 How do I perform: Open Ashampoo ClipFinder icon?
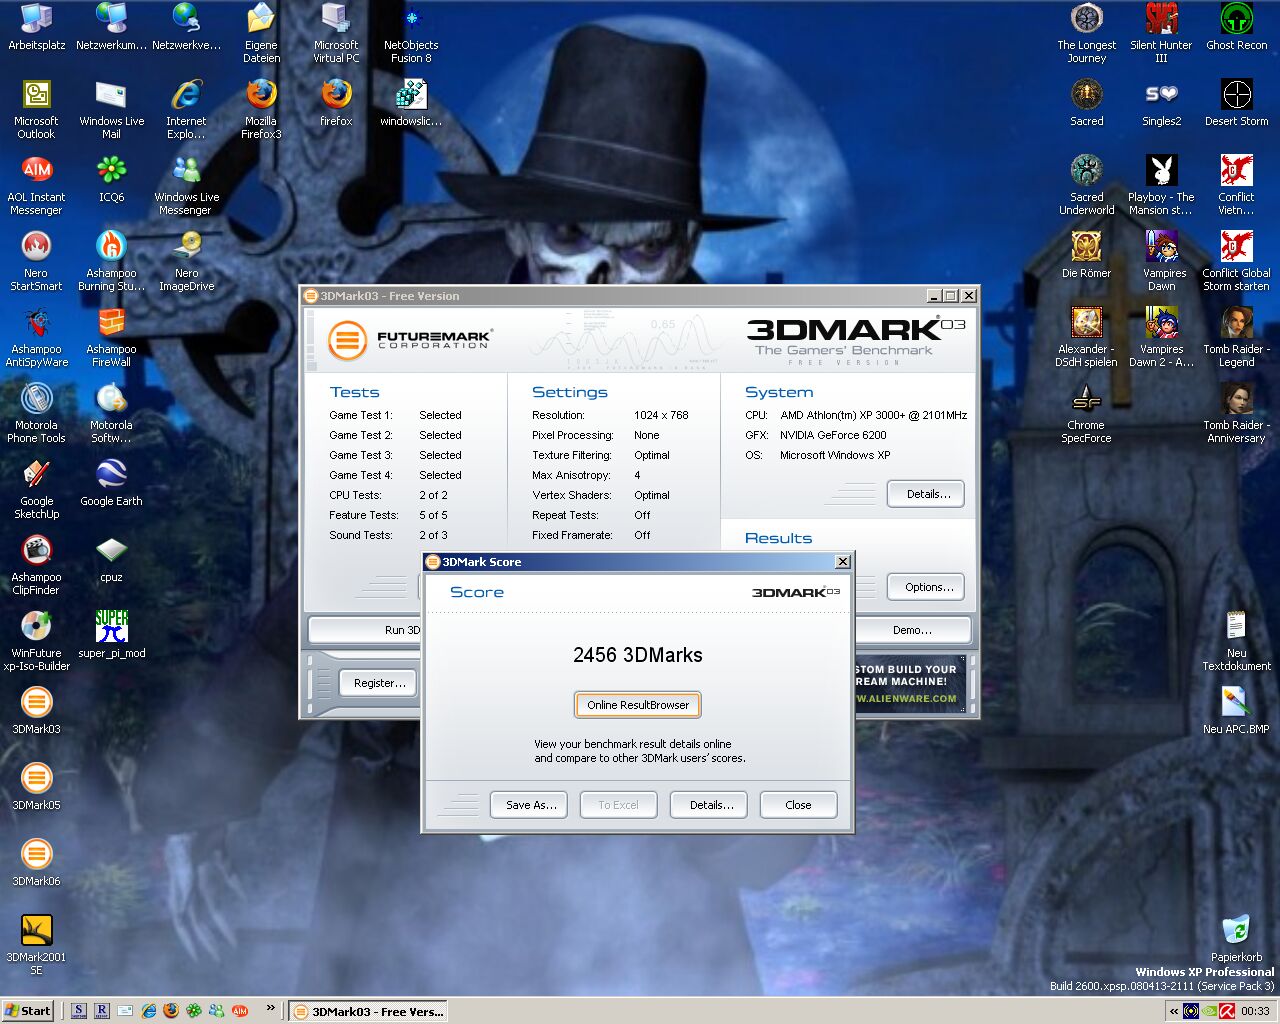37,564
